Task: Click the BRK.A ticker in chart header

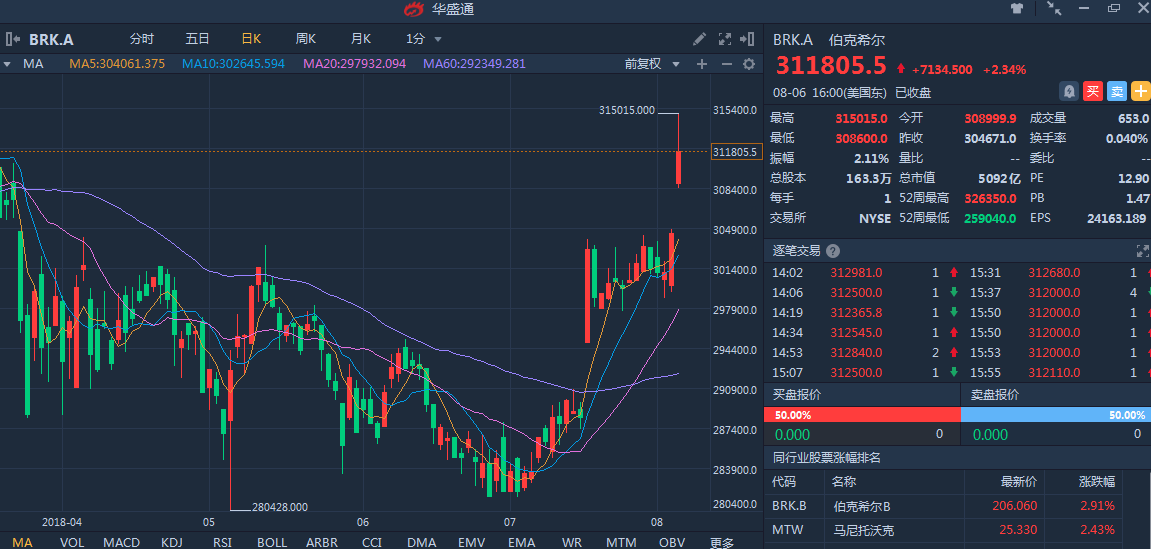Action: click(x=51, y=39)
